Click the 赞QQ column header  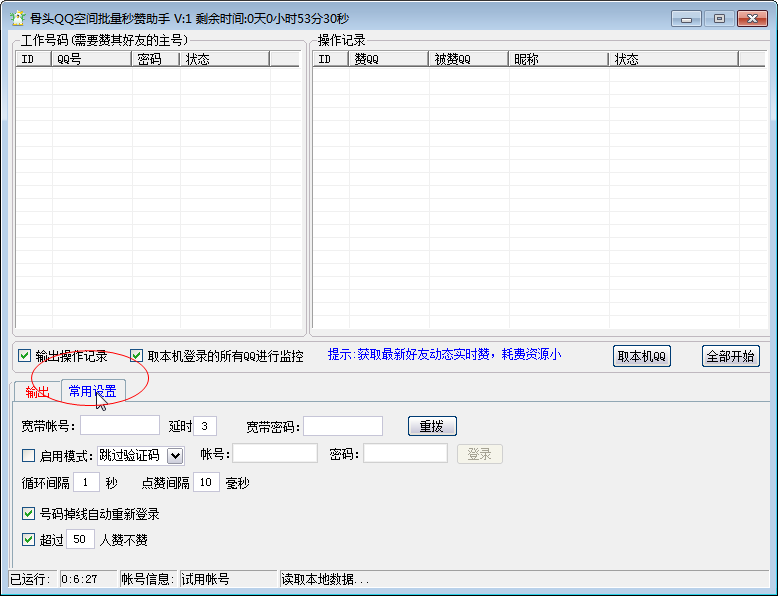(389, 59)
